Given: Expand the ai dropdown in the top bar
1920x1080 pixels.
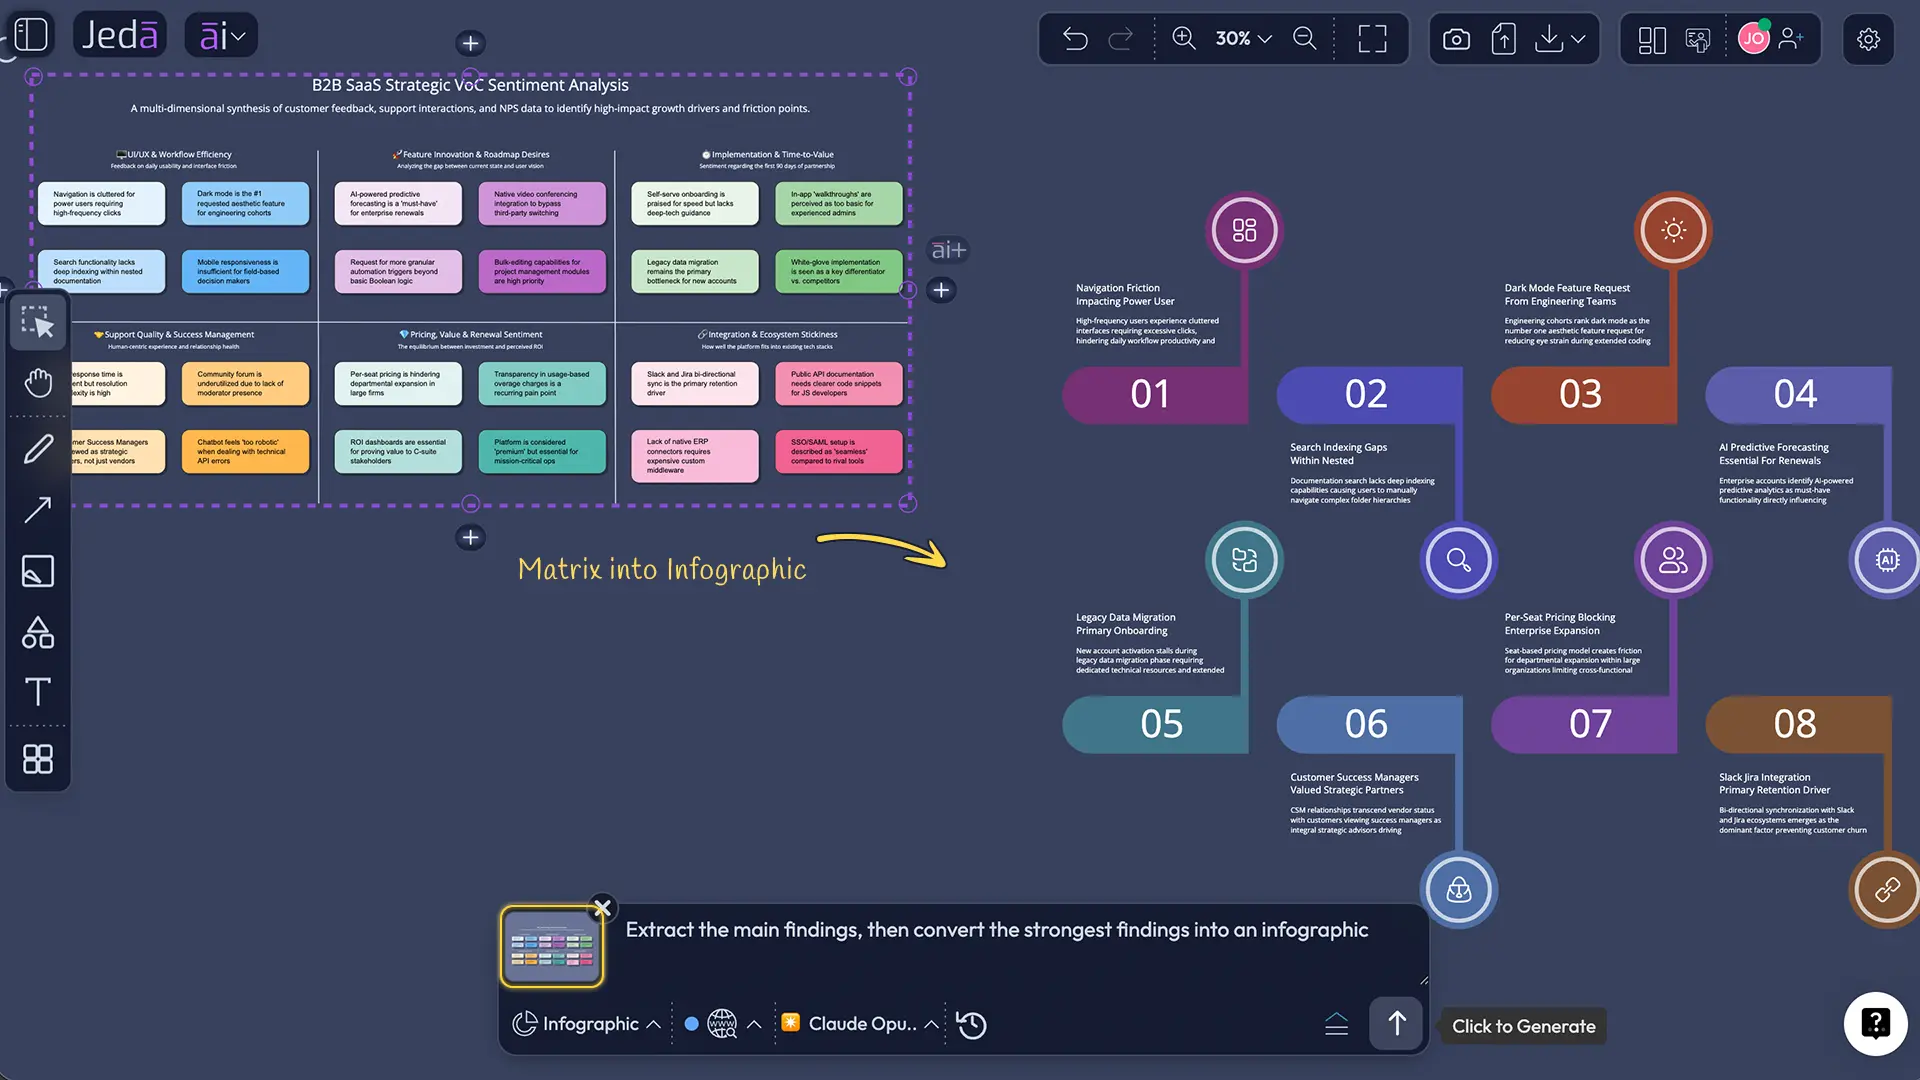Looking at the screenshot, I should pyautogui.click(x=222, y=36).
